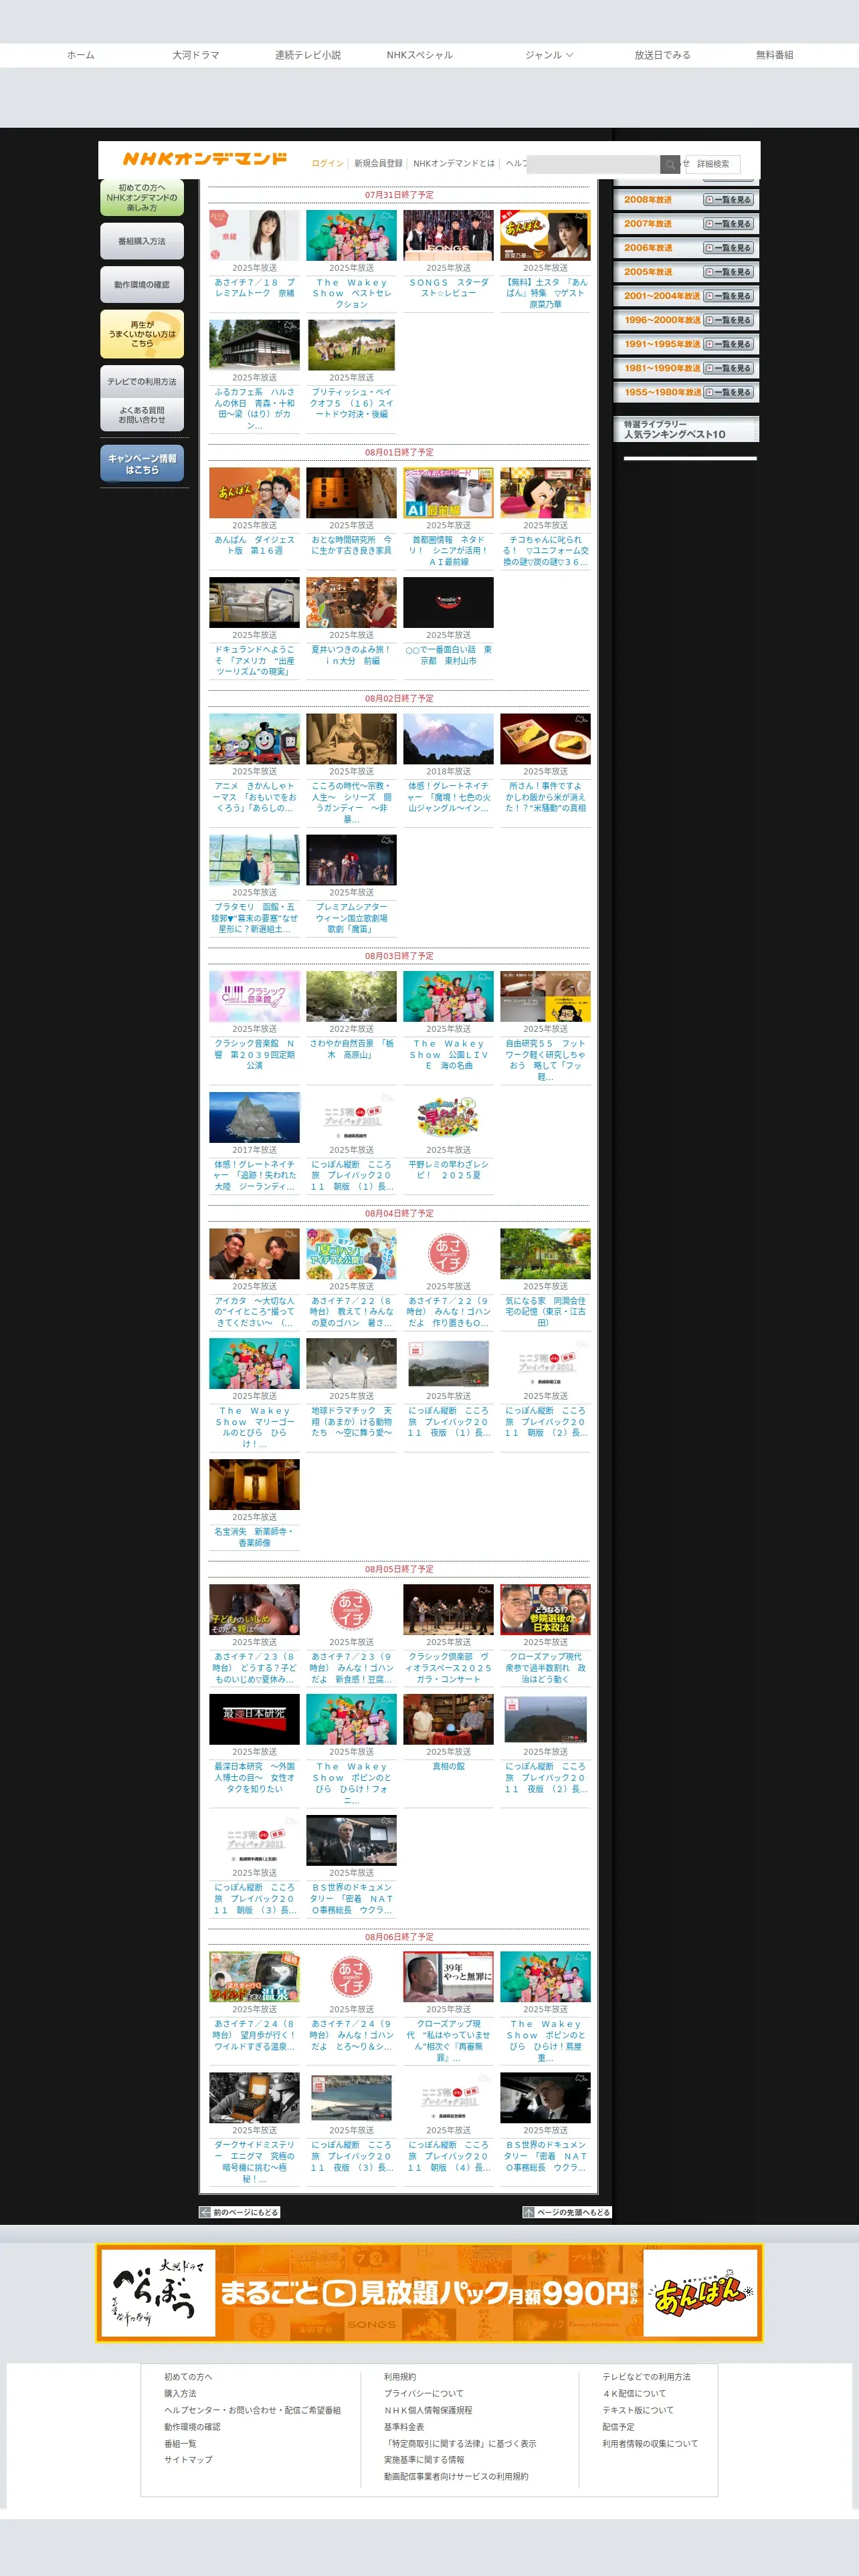The image size is (859, 2576).
Task: Open thumbnail for きかんしゃトーマス アニメ
Action: (254, 739)
